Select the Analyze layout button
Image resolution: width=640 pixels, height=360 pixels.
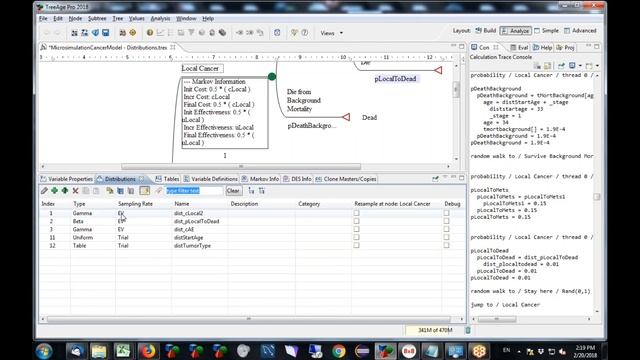(x=516, y=31)
